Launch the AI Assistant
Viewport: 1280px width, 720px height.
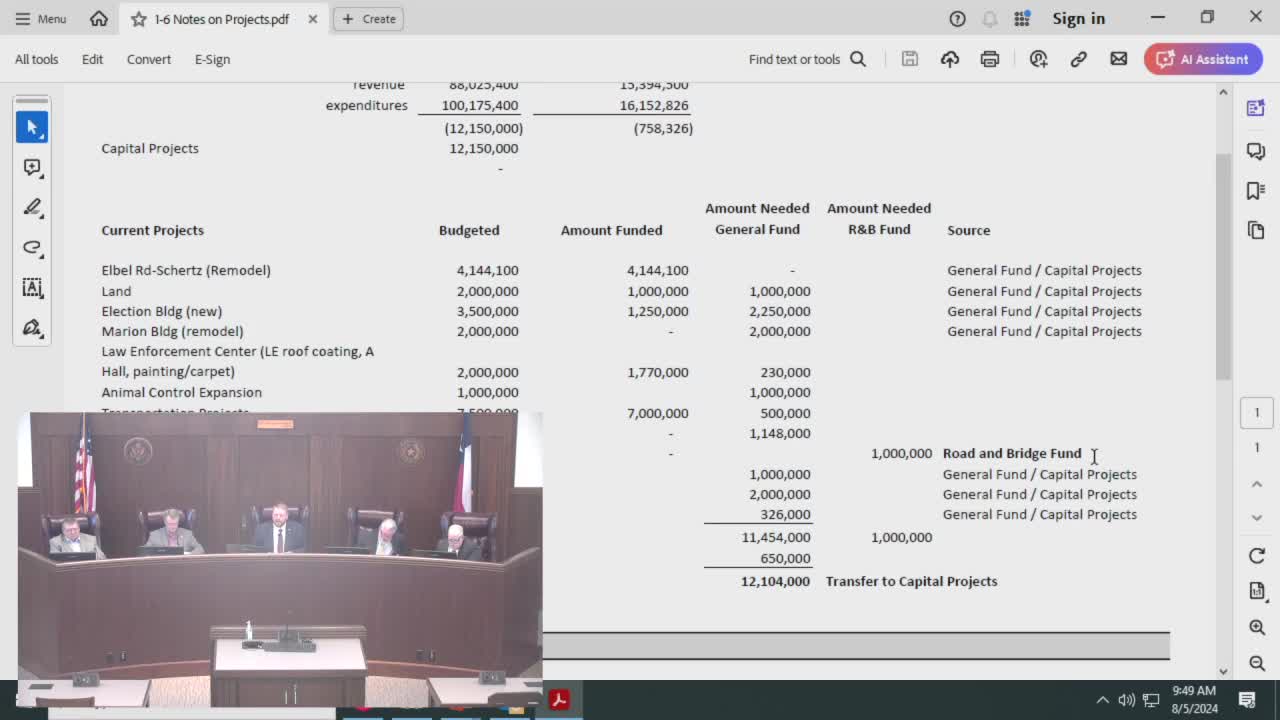[1203, 59]
